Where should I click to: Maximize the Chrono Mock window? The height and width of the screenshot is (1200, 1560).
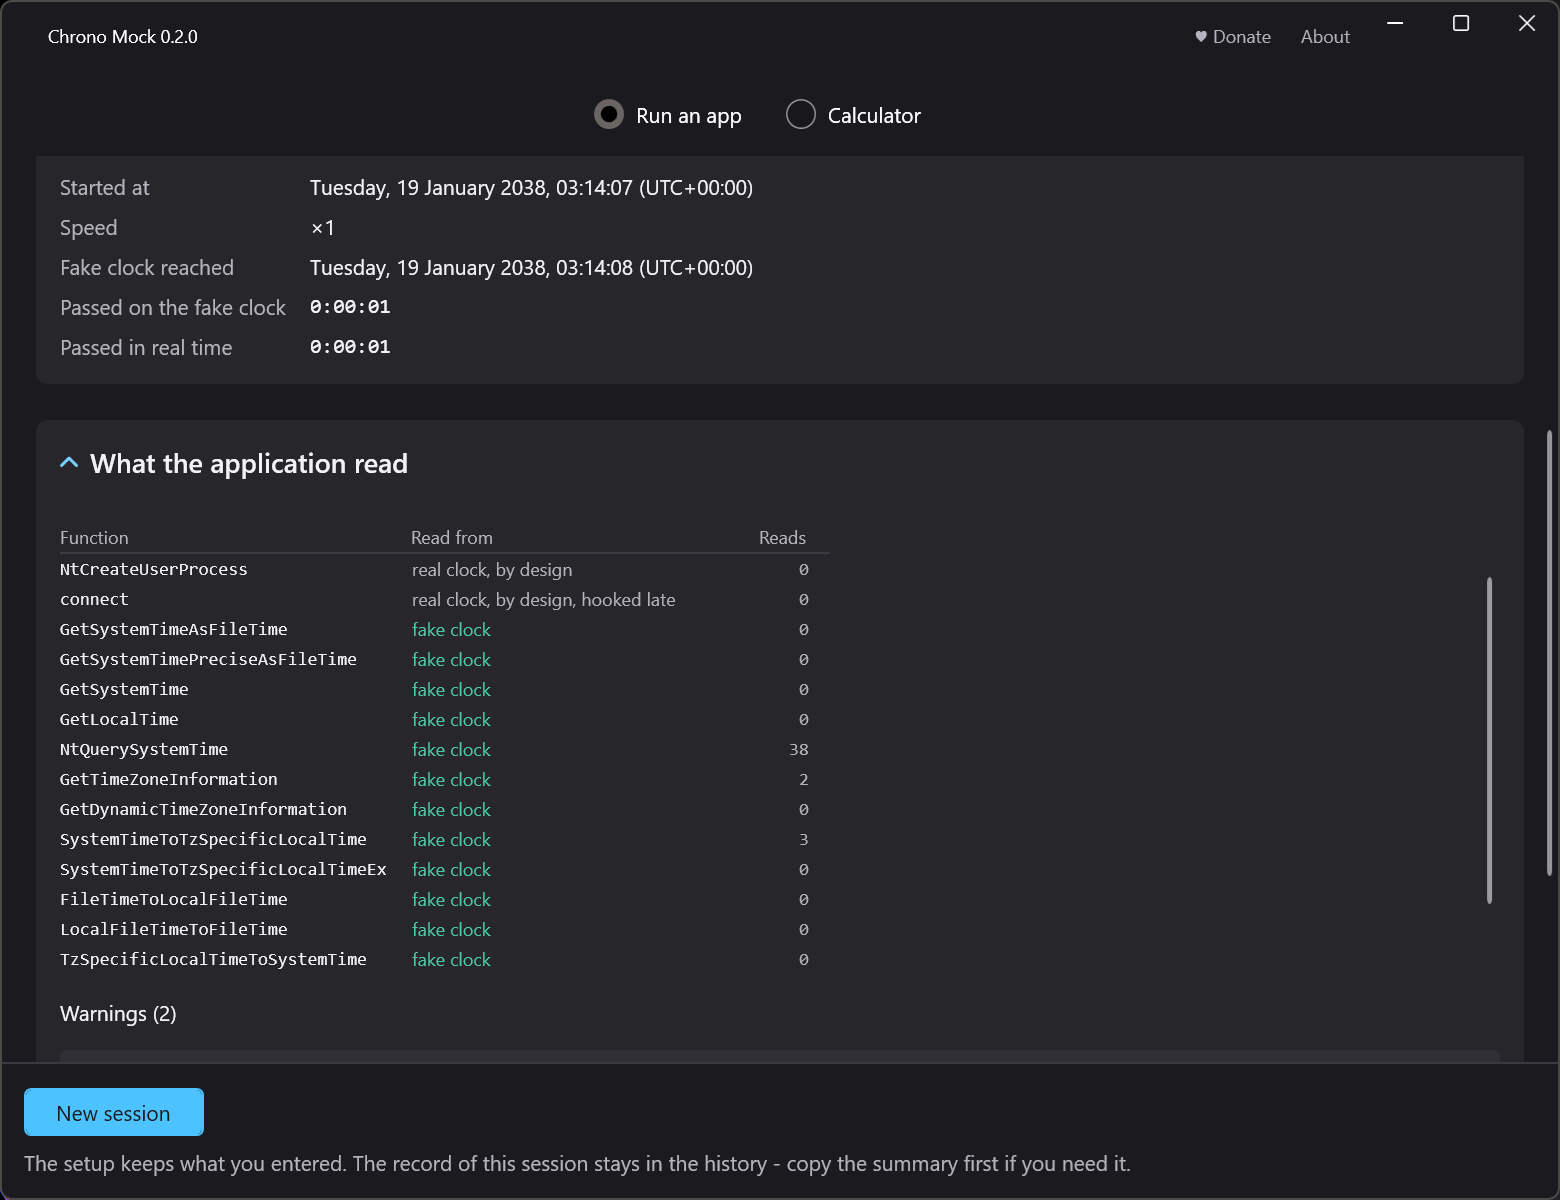click(x=1461, y=23)
